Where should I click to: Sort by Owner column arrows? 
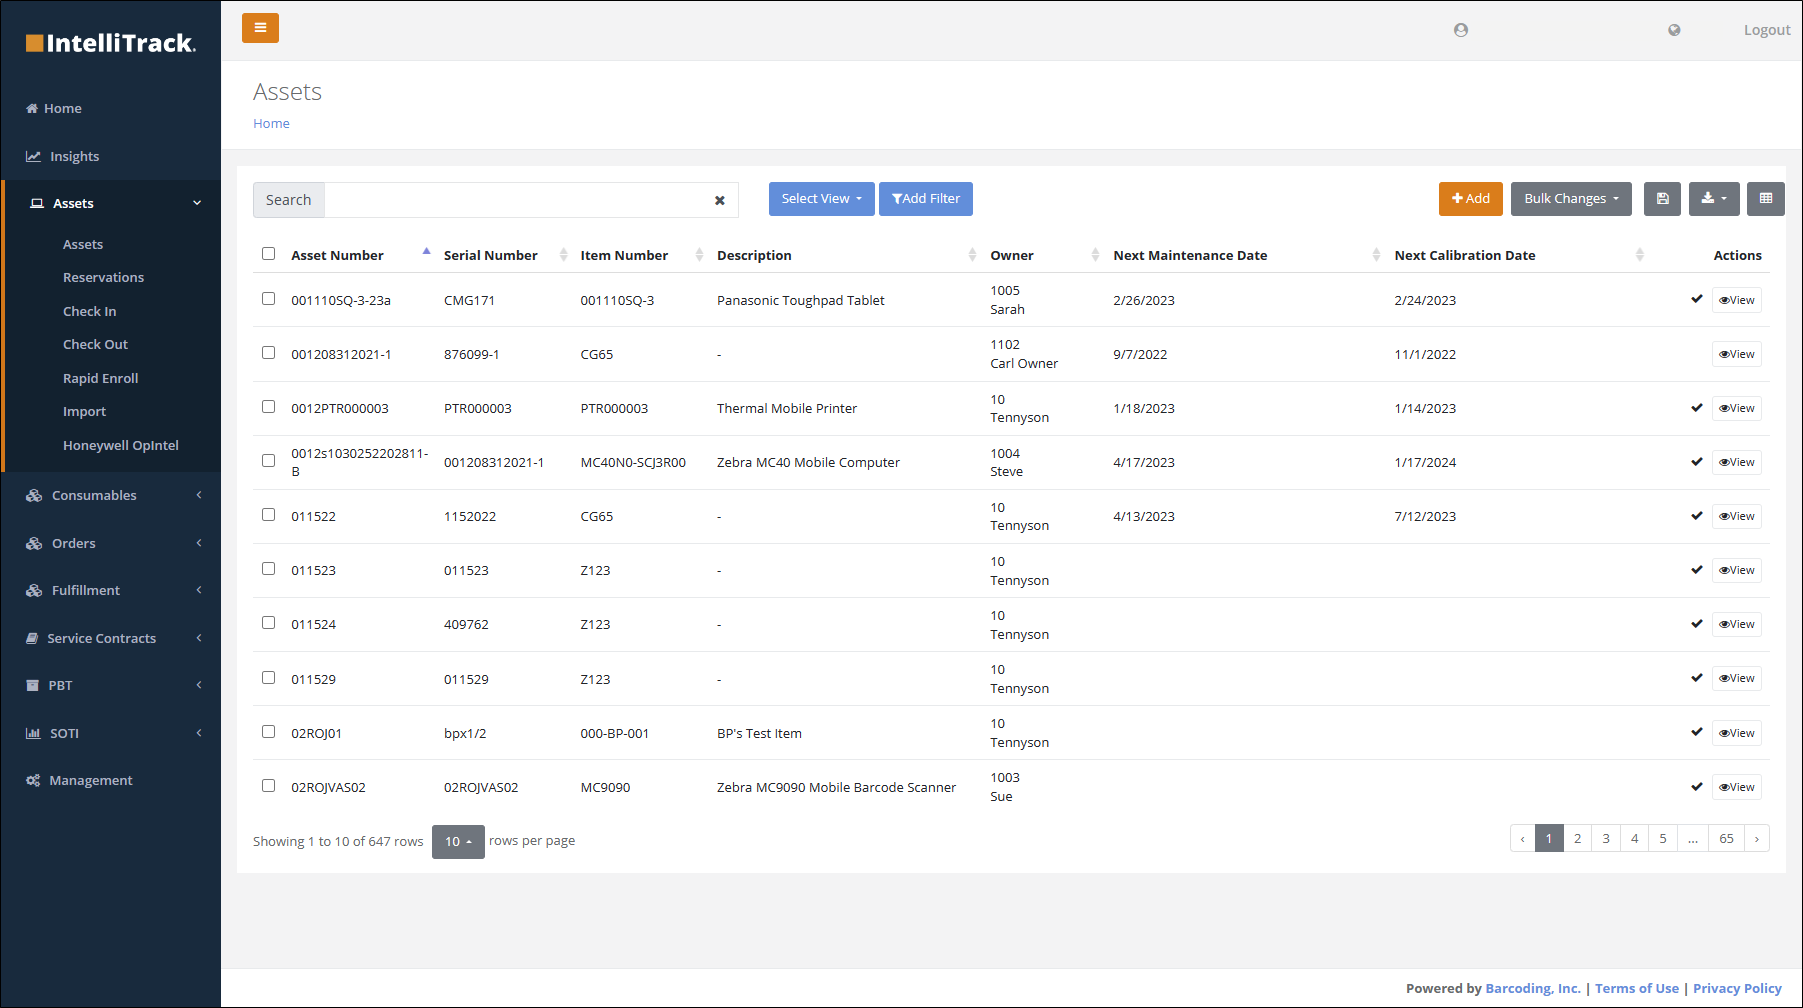coord(1095,255)
